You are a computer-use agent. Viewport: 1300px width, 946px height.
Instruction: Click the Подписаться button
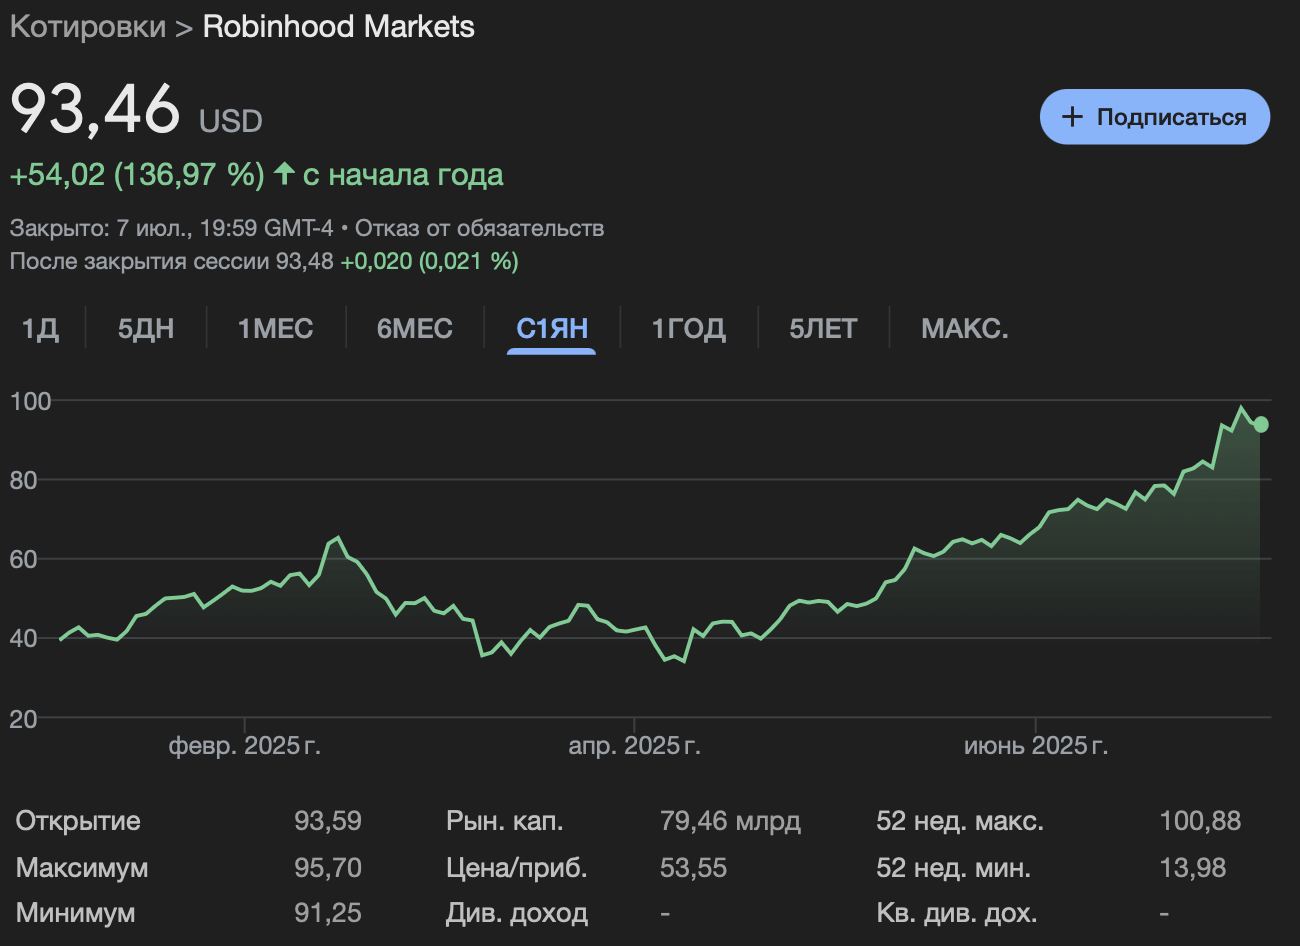[1155, 117]
